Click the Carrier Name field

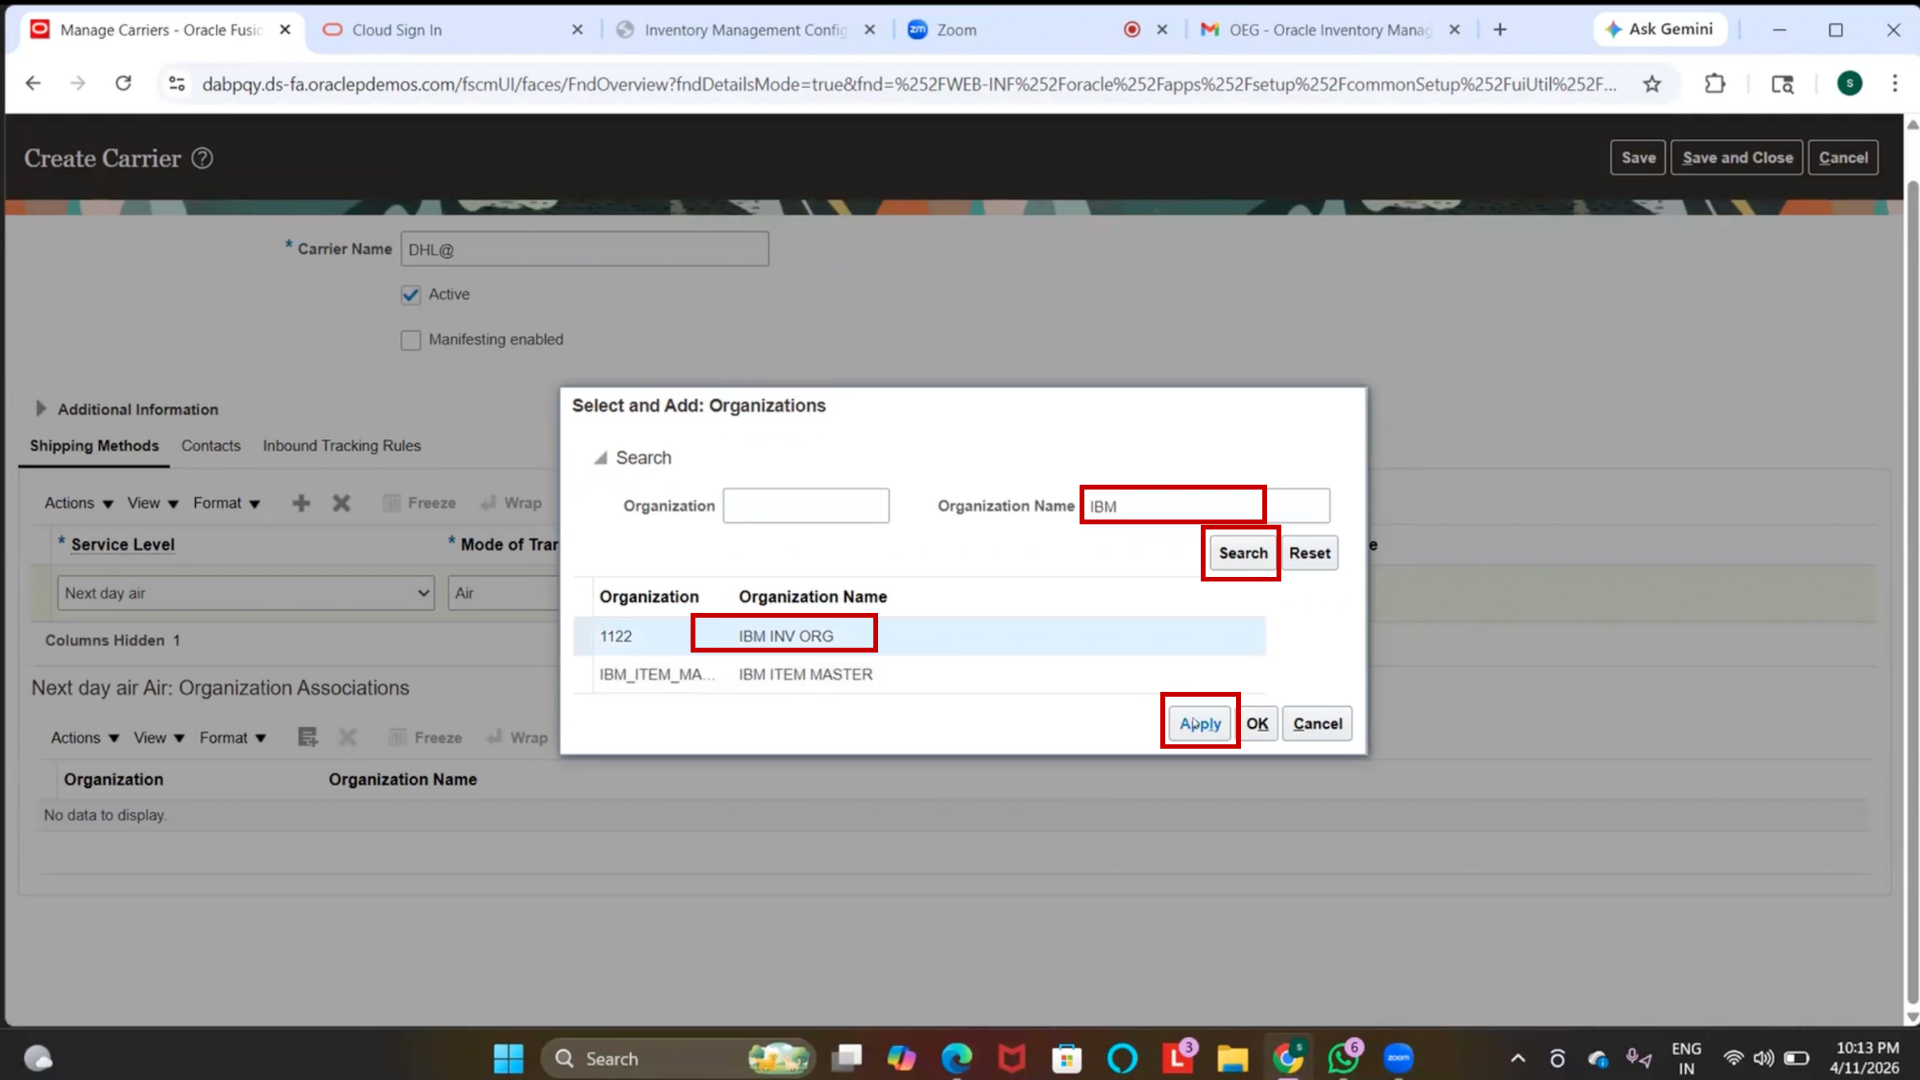(585, 250)
